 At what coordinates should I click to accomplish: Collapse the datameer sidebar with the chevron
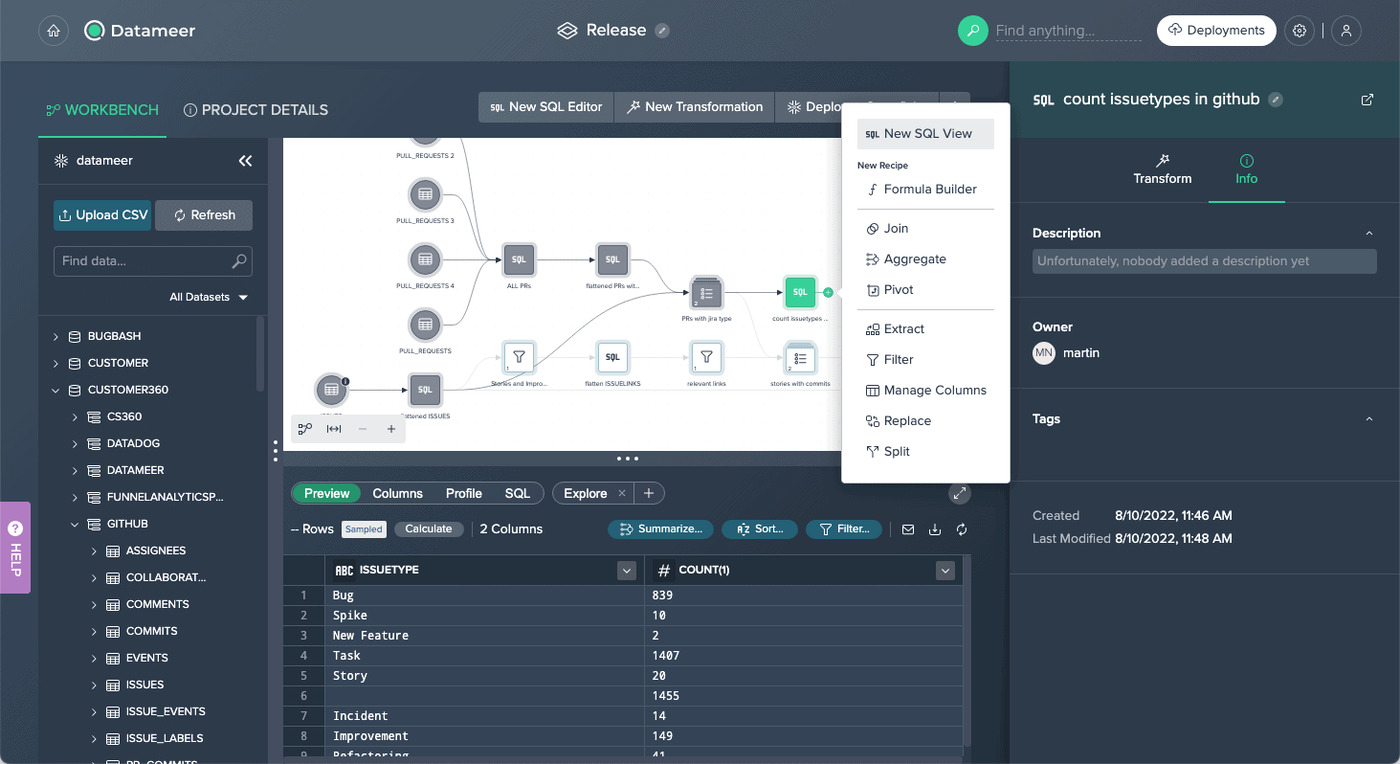pos(246,160)
